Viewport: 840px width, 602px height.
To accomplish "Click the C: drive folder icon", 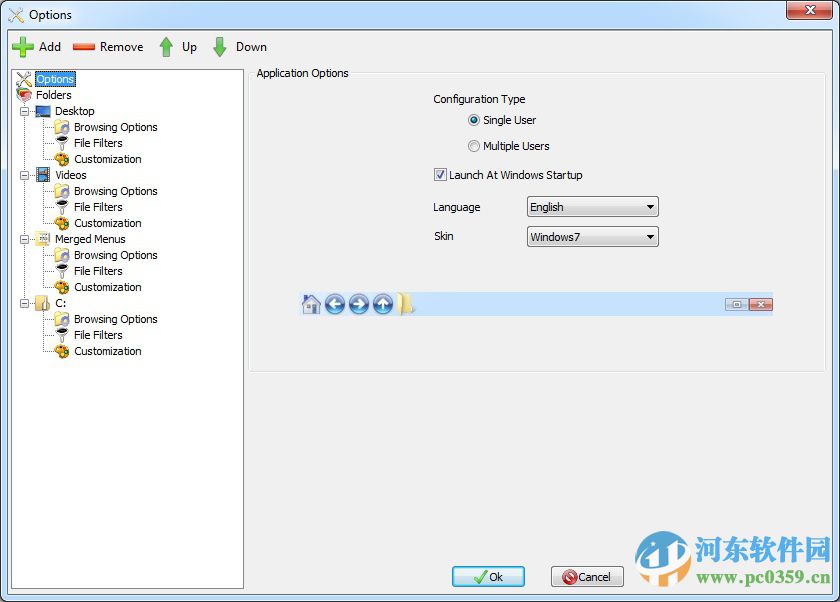I will coord(43,303).
